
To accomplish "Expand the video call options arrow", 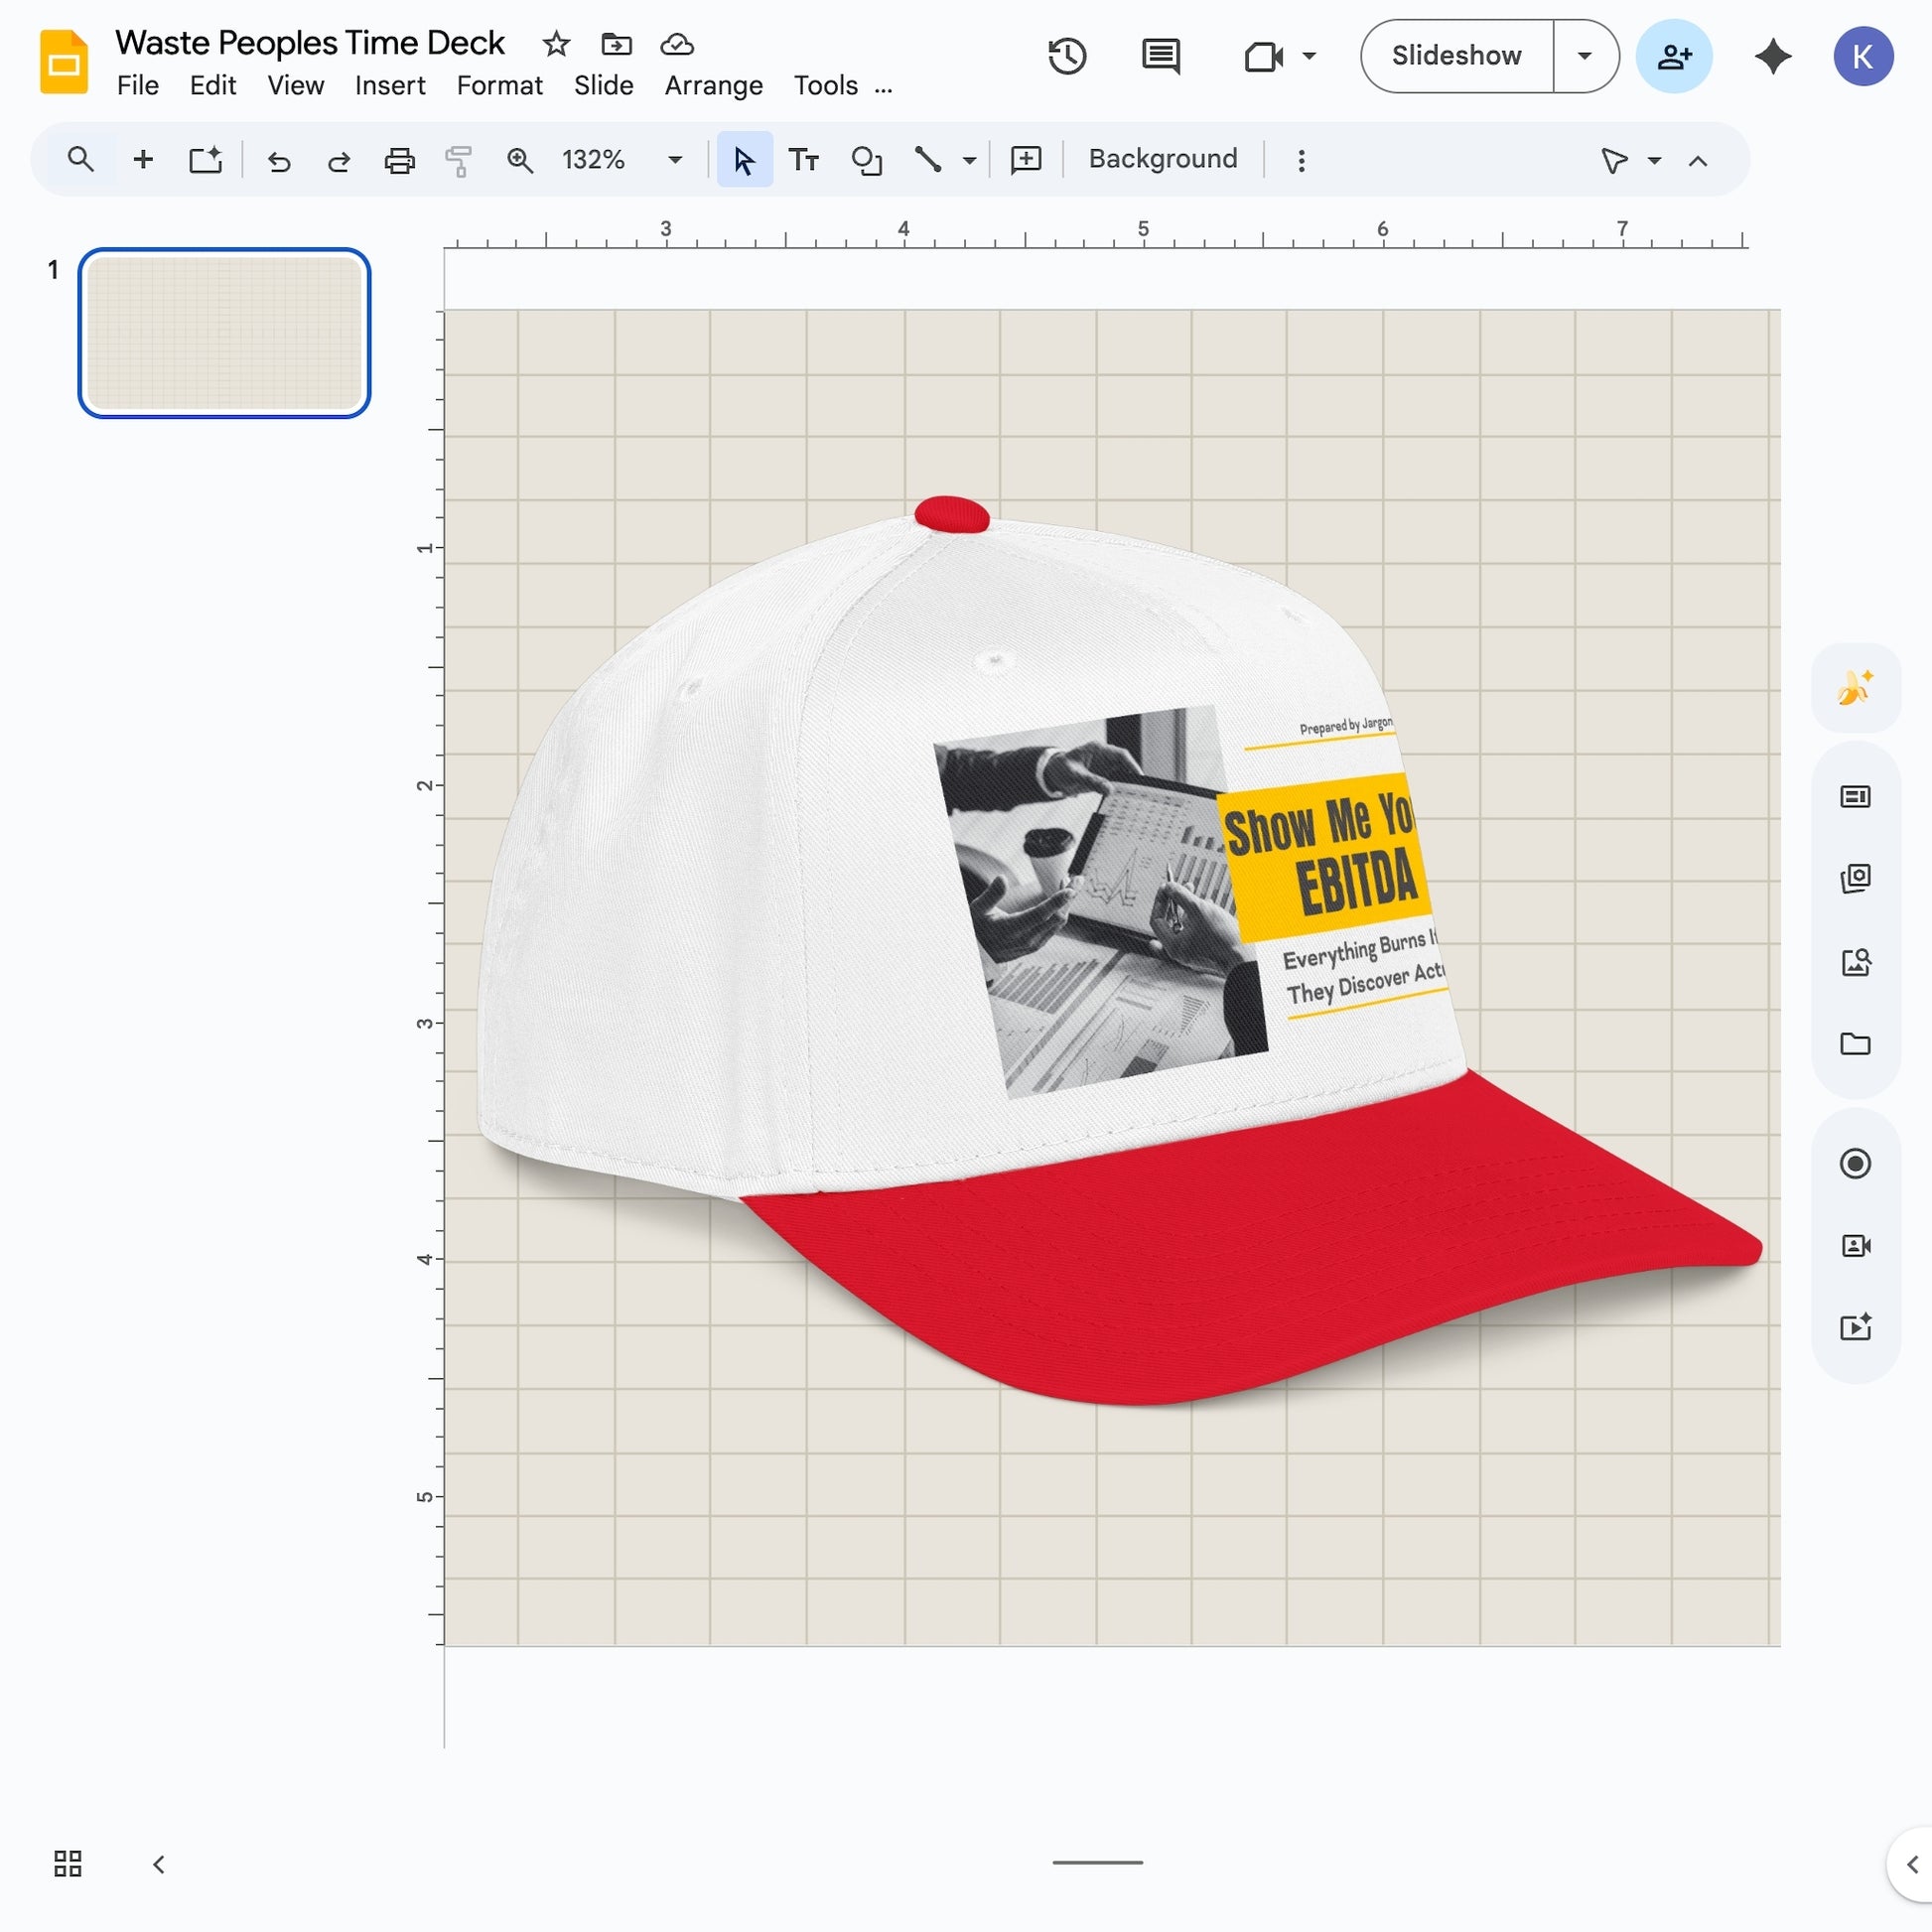I will (1309, 56).
